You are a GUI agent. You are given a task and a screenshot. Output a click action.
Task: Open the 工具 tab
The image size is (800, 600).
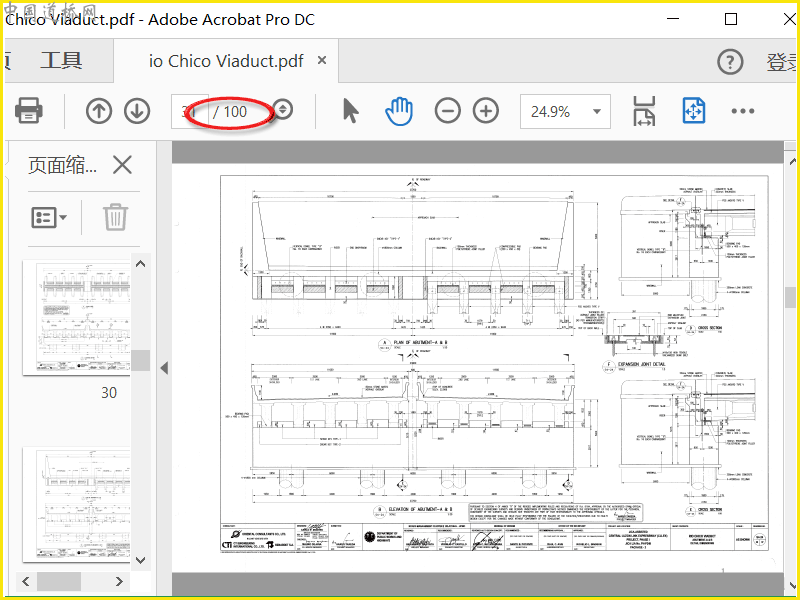[x=61, y=61]
